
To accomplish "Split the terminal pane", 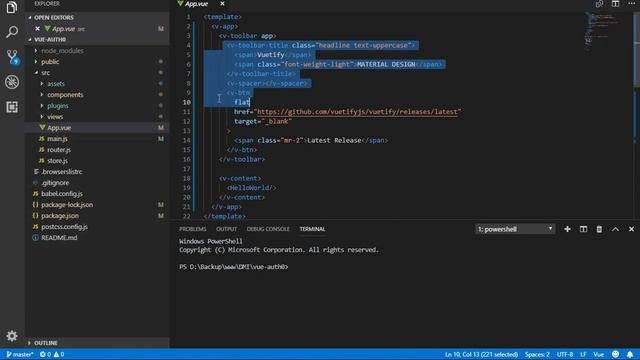I will point(583,229).
